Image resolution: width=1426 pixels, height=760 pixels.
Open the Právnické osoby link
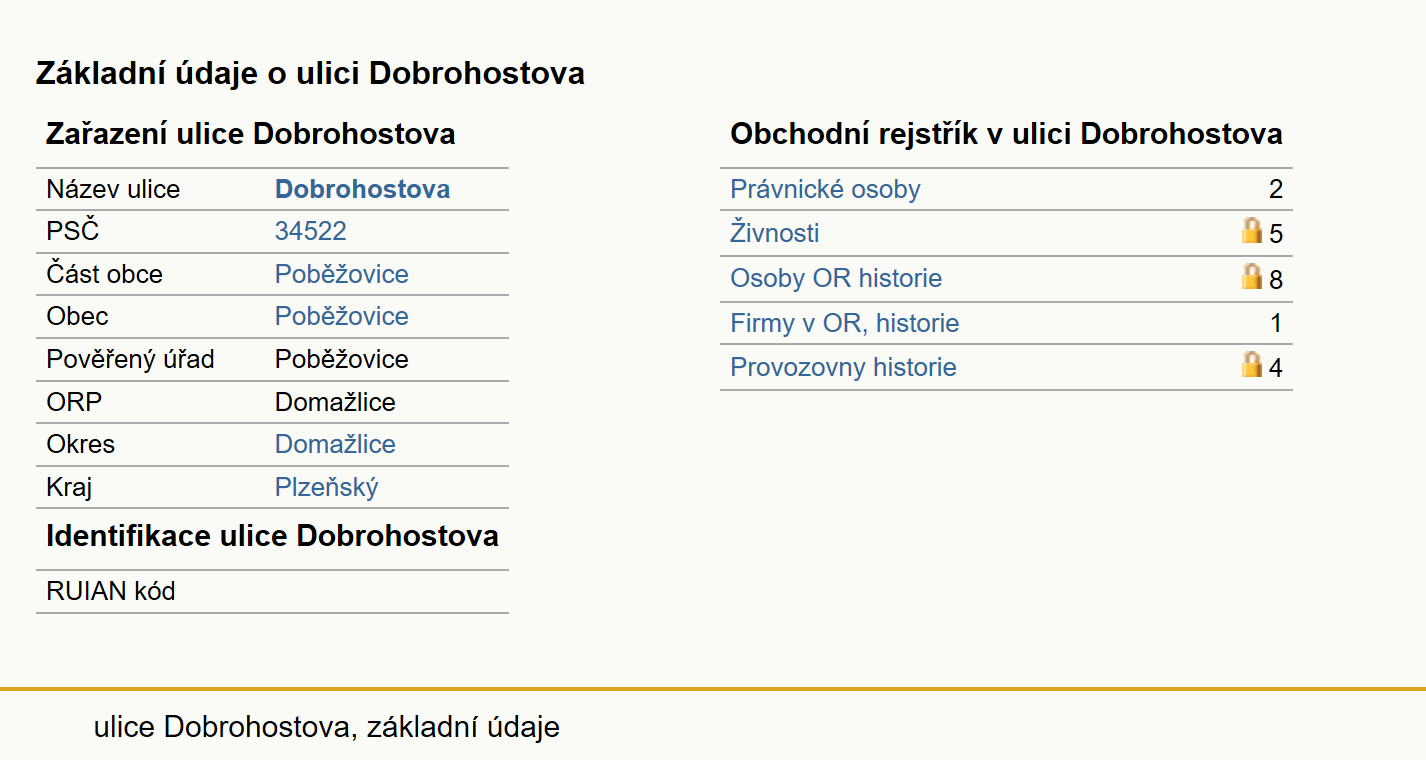click(x=825, y=189)
